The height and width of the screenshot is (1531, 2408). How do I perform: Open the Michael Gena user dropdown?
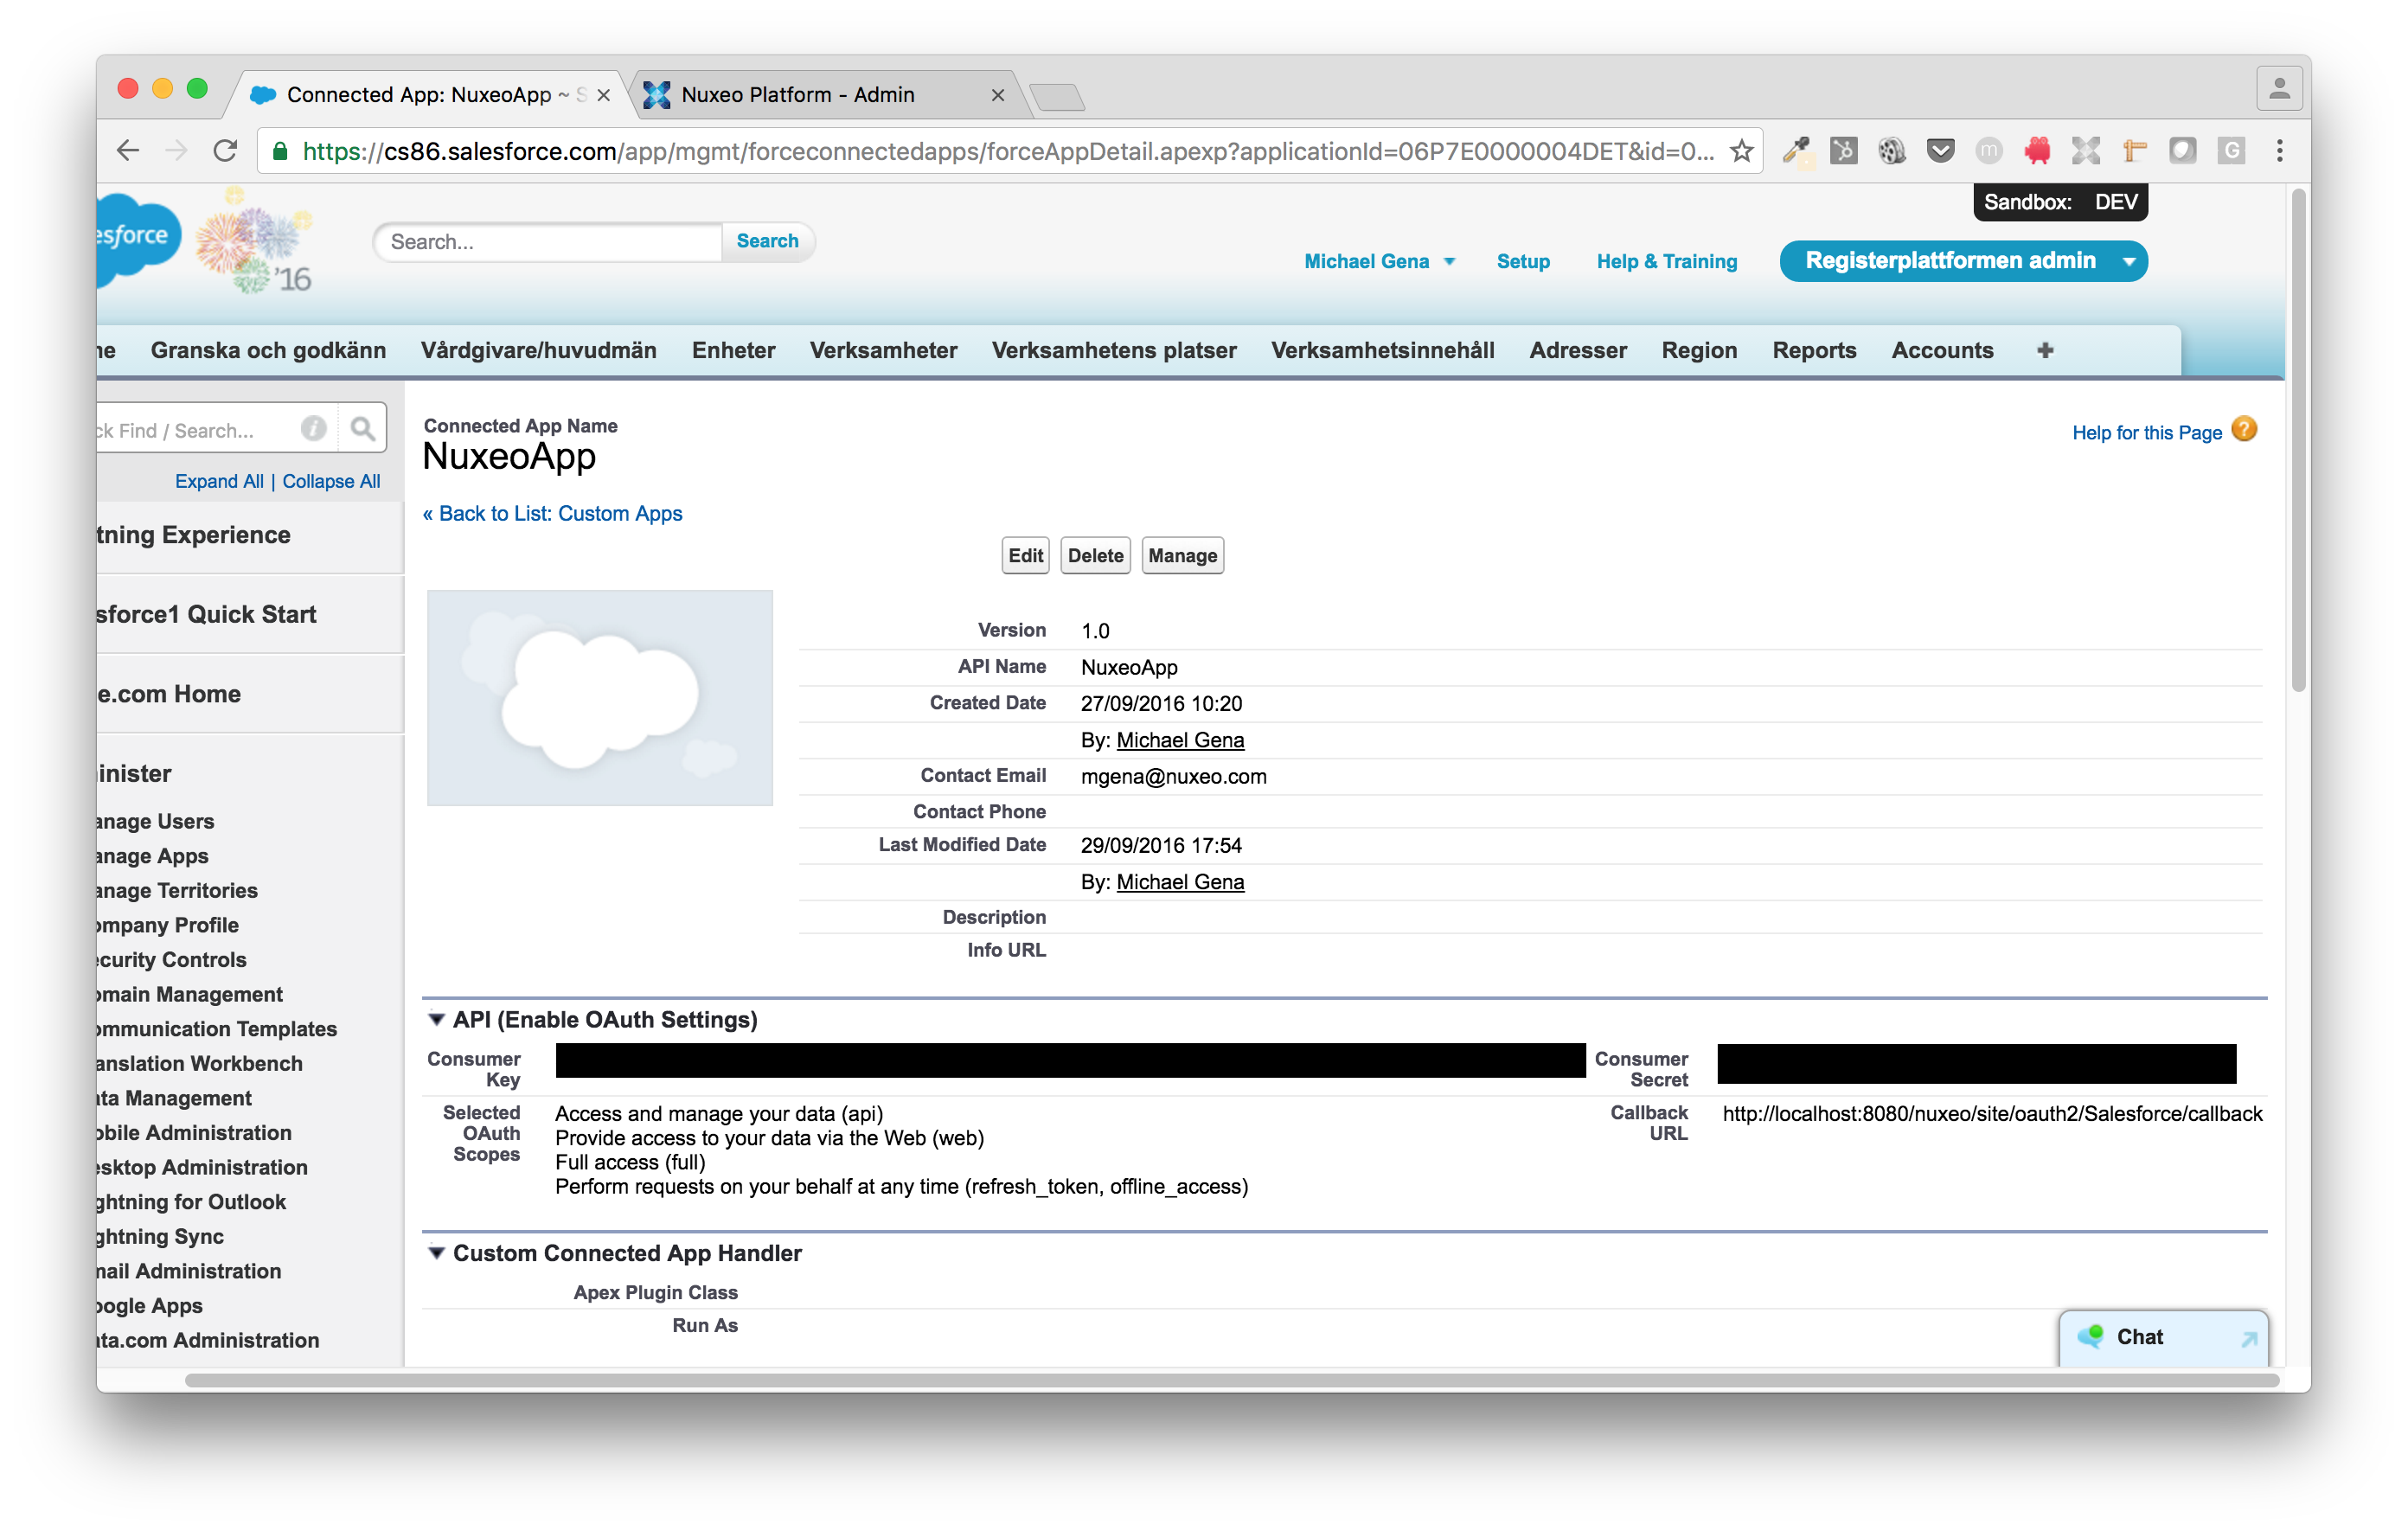(1379, 261)
